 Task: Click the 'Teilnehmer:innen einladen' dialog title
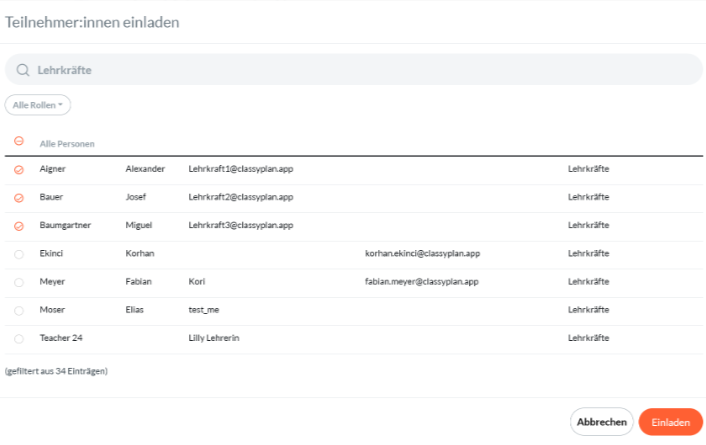coord(92,22)
